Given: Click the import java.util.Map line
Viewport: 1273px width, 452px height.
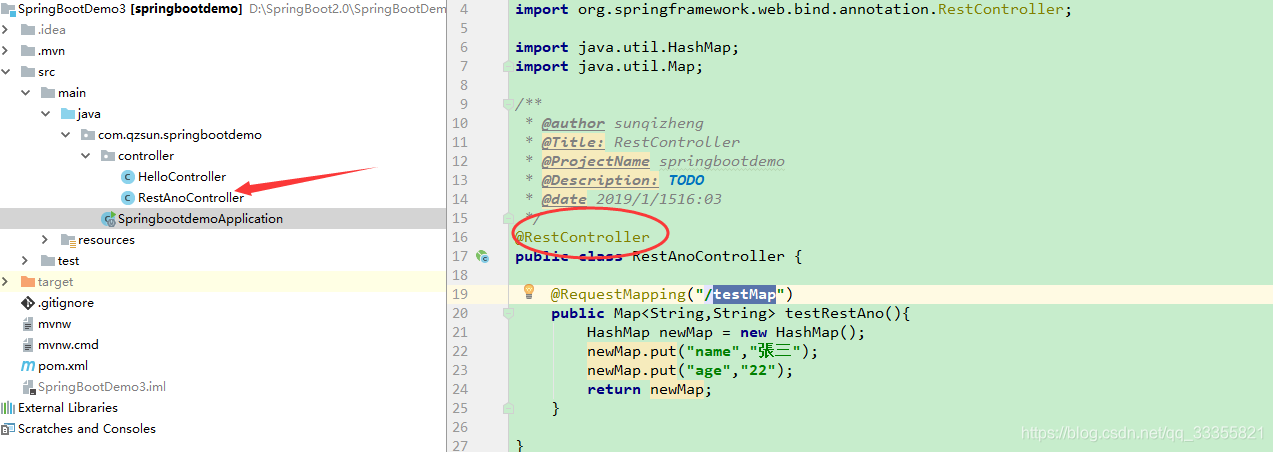Looking at the screenshot, I should 609,66.
